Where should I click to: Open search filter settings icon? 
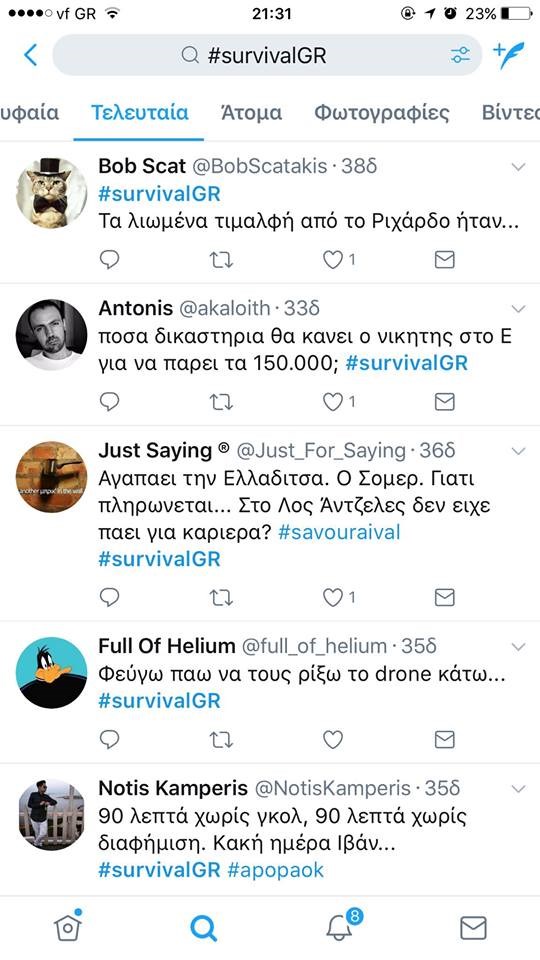(x=460, y=55)
